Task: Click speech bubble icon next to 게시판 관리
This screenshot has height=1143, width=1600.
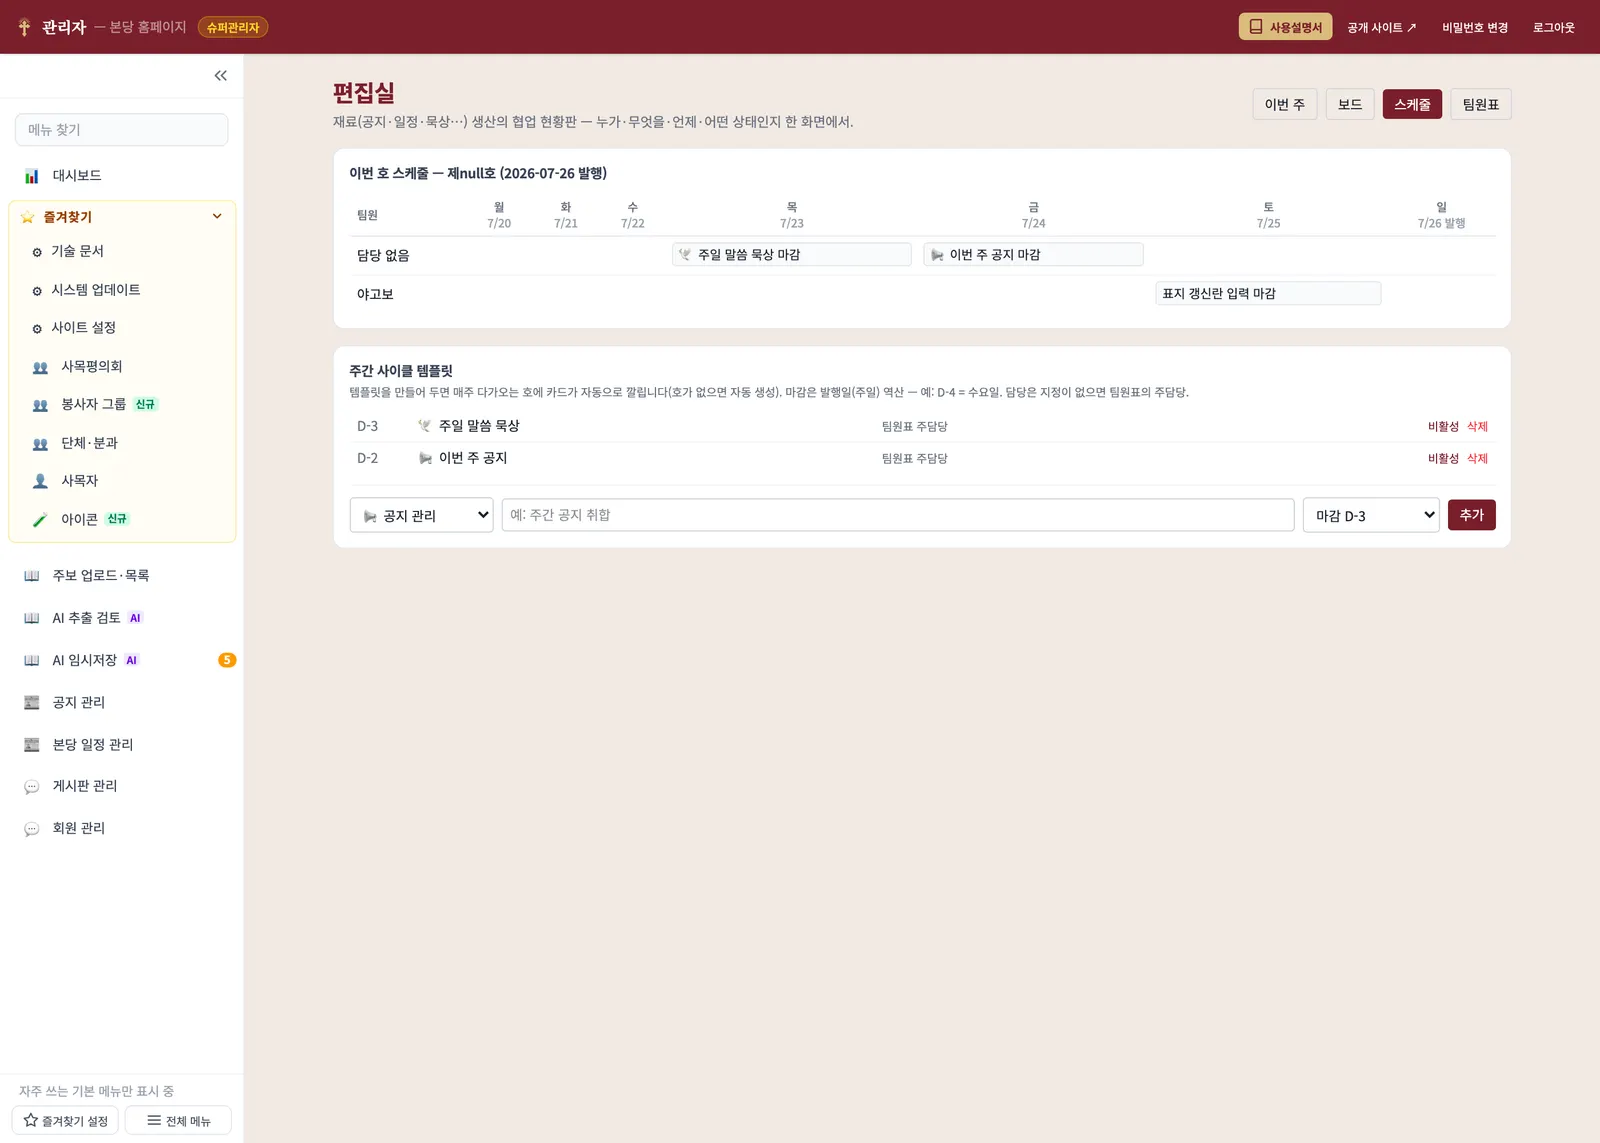Action: click(32, 787)
